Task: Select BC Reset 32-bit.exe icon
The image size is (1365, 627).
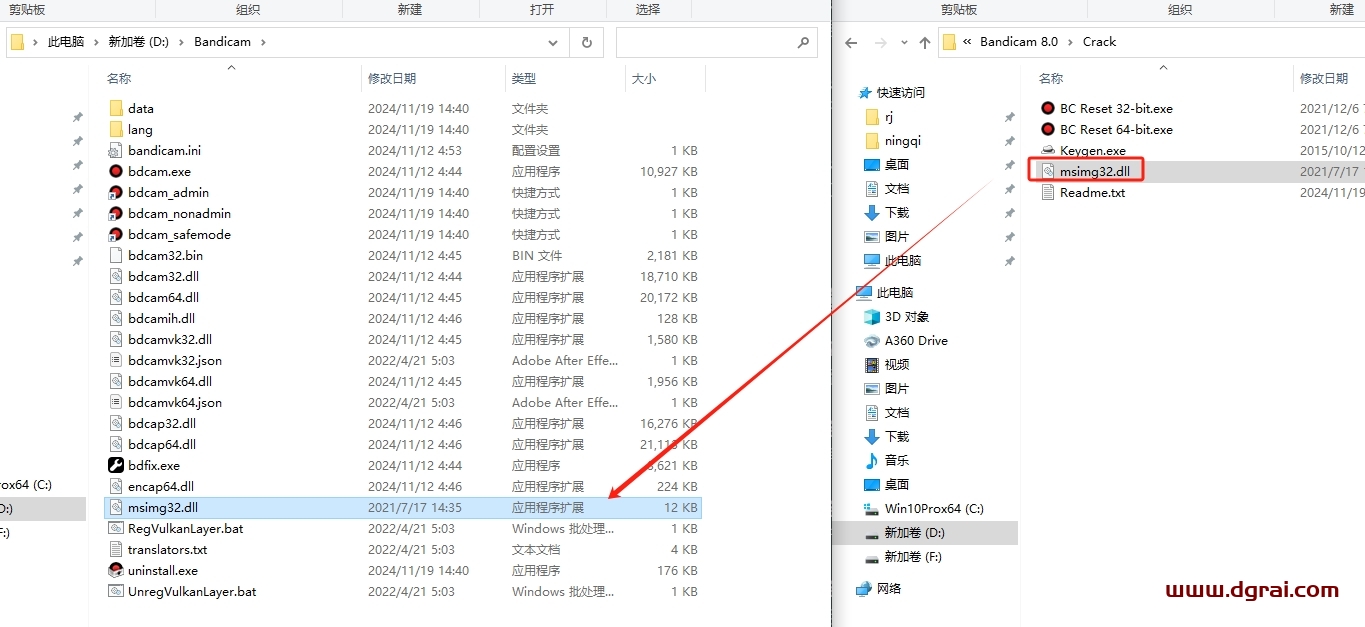Action: point(1047,108)
